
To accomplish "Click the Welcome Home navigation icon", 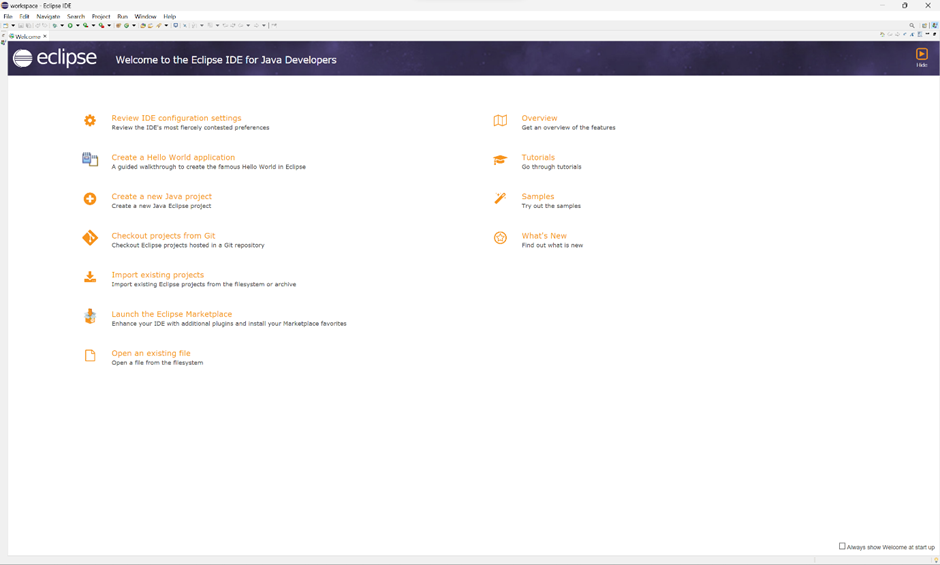I will point(882,34).
